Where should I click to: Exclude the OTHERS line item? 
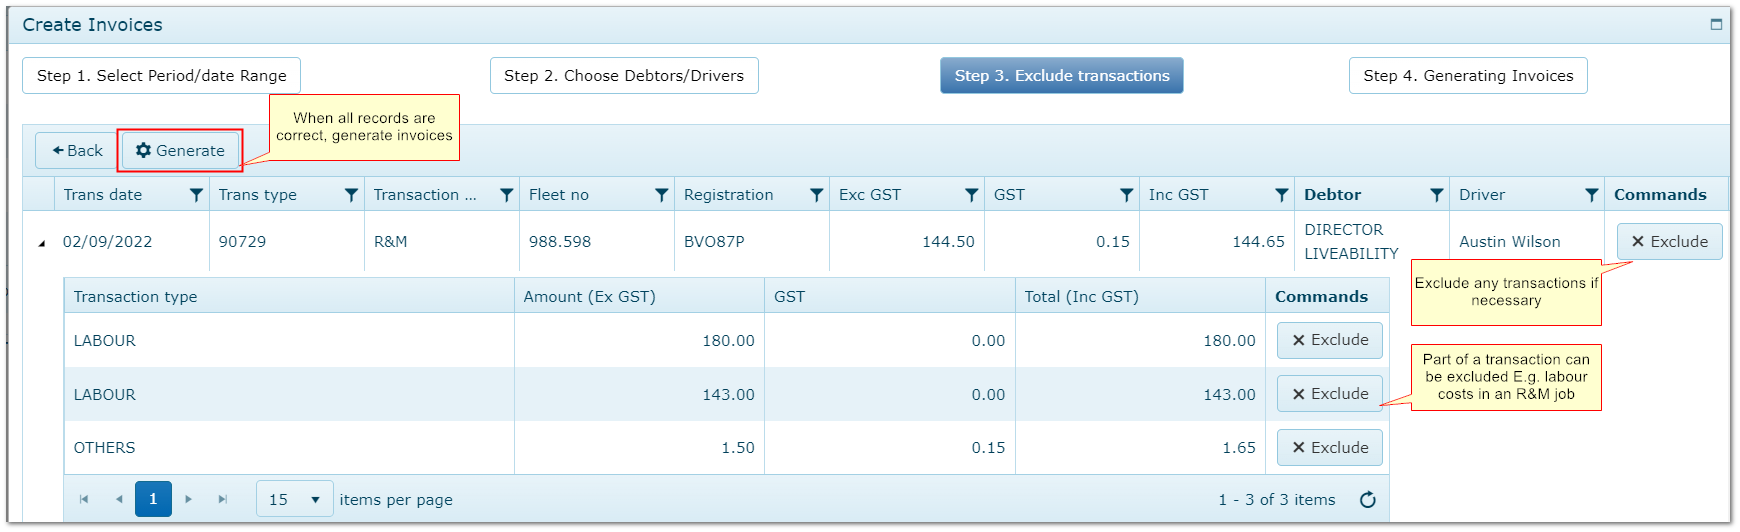(x=1329, y=448)
